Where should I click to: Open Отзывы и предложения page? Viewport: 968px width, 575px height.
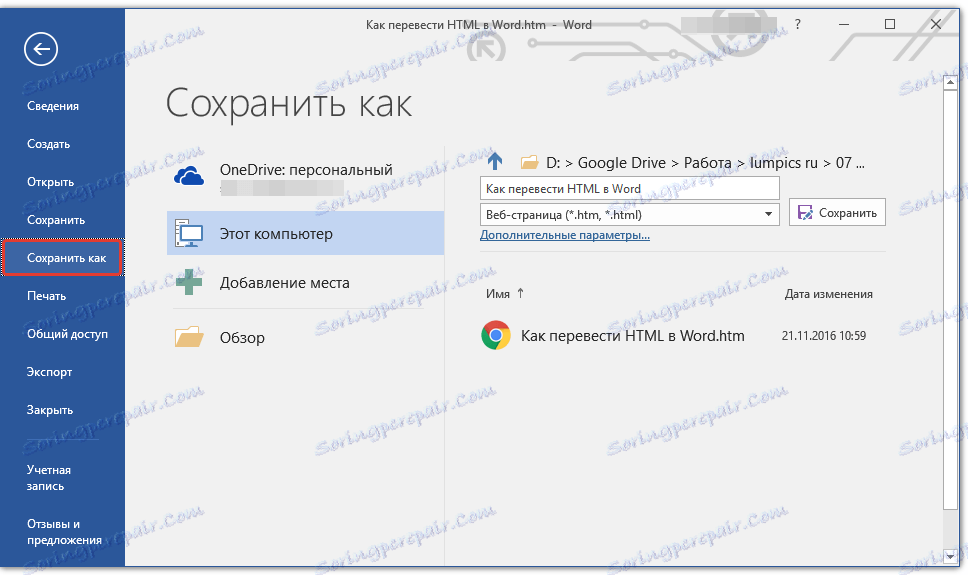point(64,532)
